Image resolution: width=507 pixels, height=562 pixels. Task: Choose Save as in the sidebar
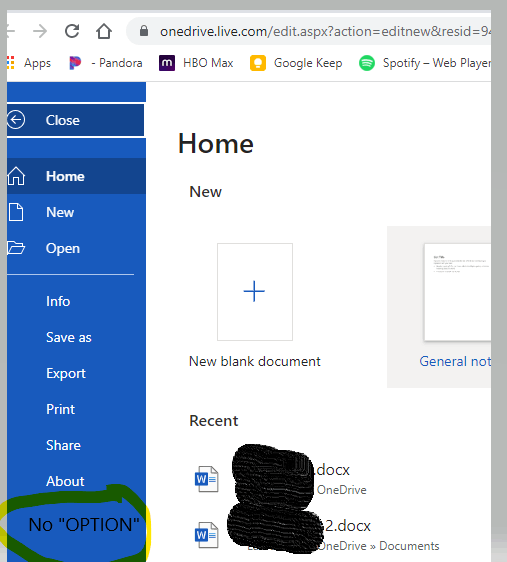pyautogui.click(x=69, y=337)
